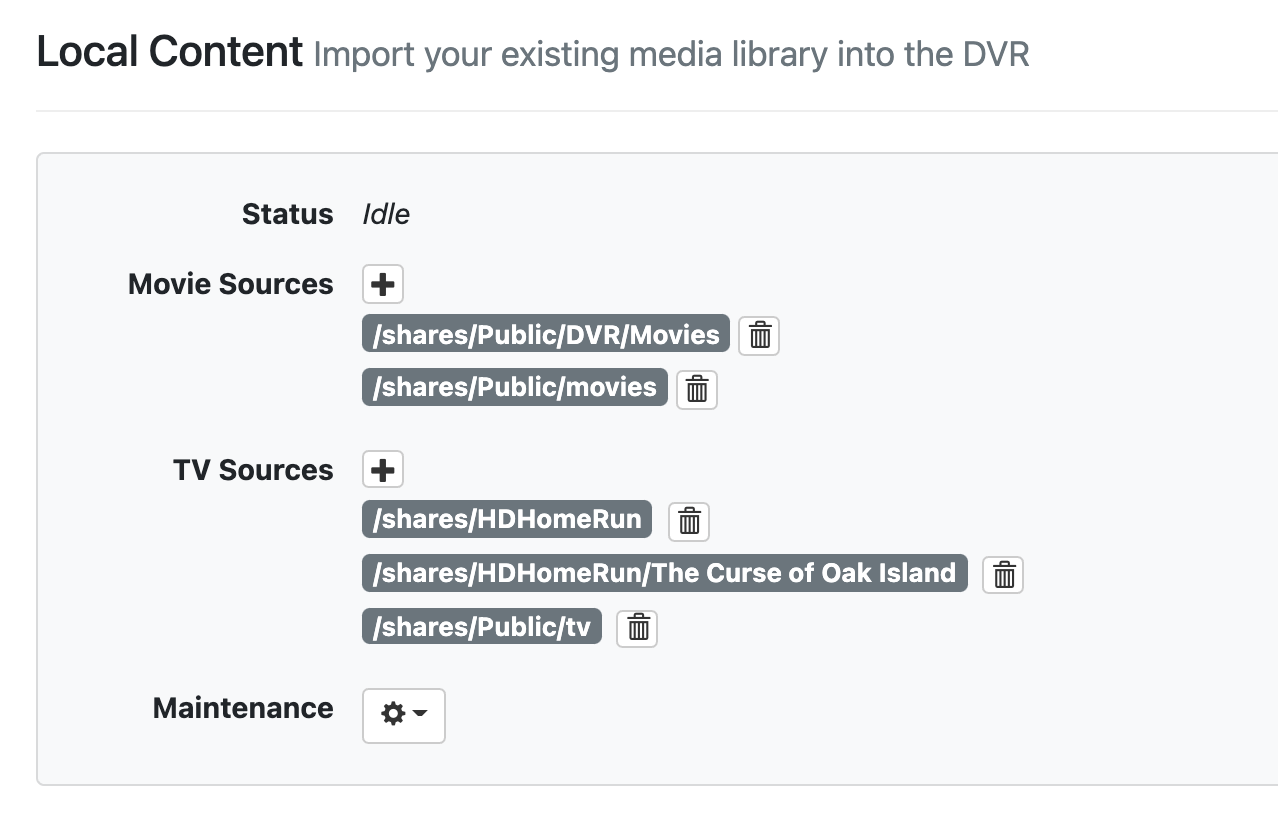Screen dimensions: 1278x834
Task: Add a new Movie Sources folder
Action: click(x=382, y=284)
